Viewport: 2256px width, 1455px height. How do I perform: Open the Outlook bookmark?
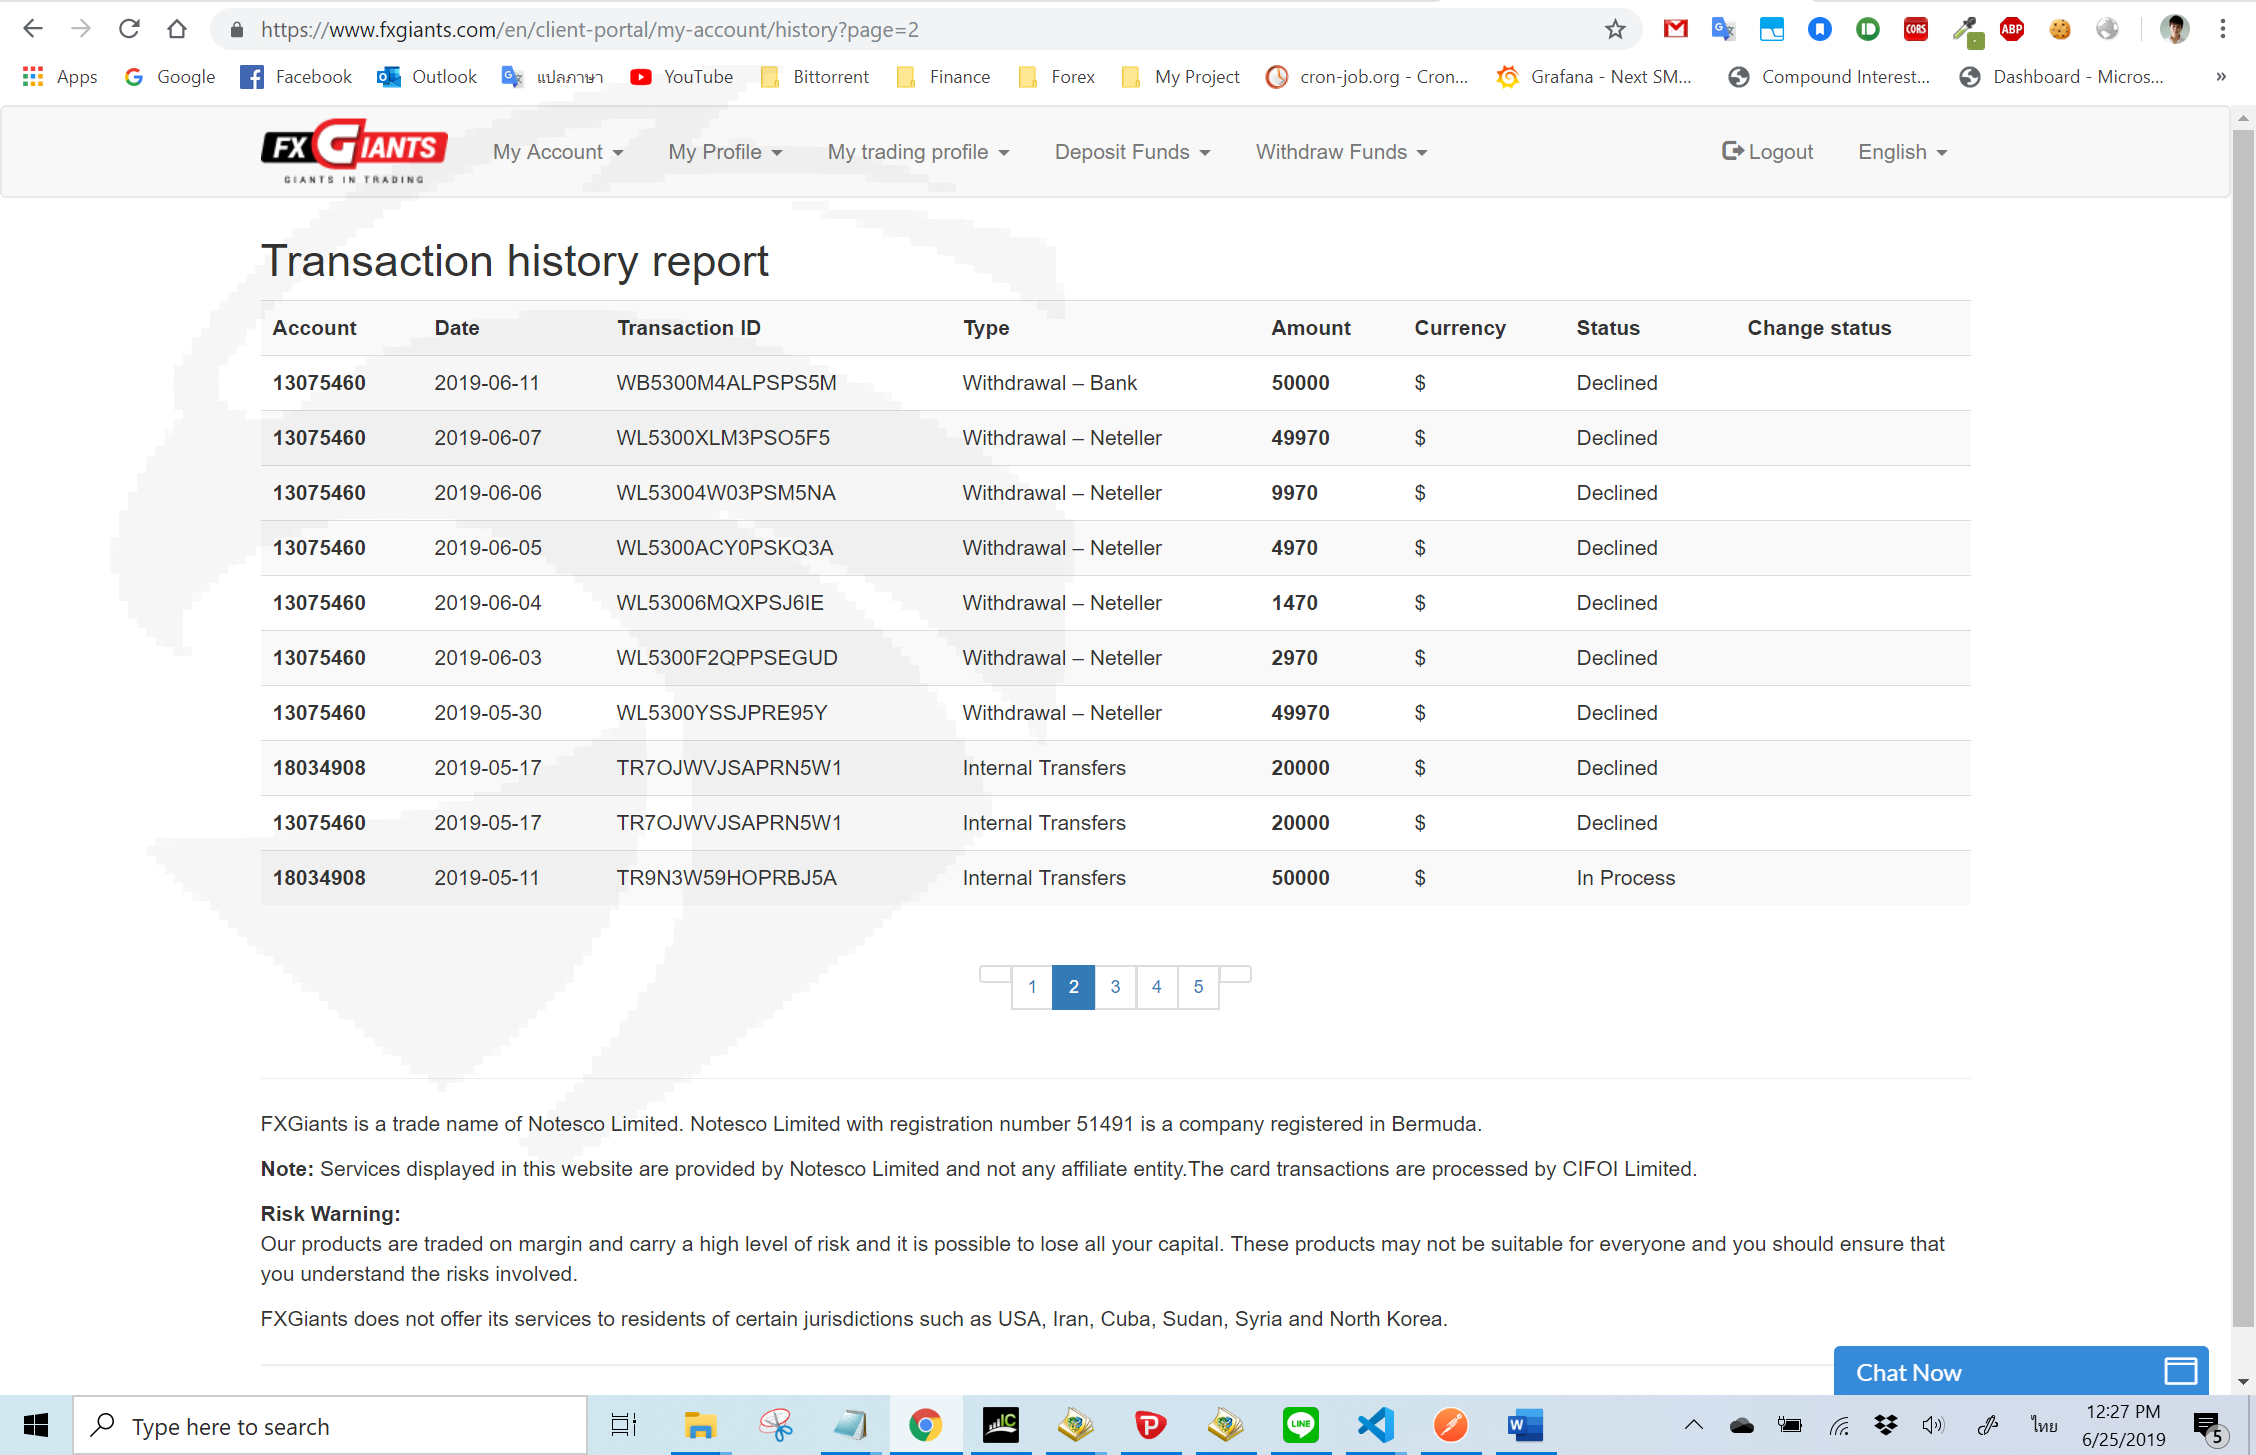coord(427,77)
